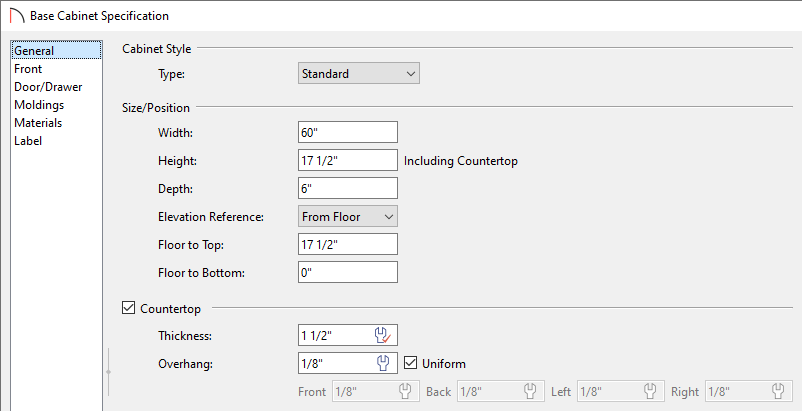The height and width of the screenshot is (411, 802).
Task: Click the Overhang default wrench icon
Action: (x=383, y=363)
